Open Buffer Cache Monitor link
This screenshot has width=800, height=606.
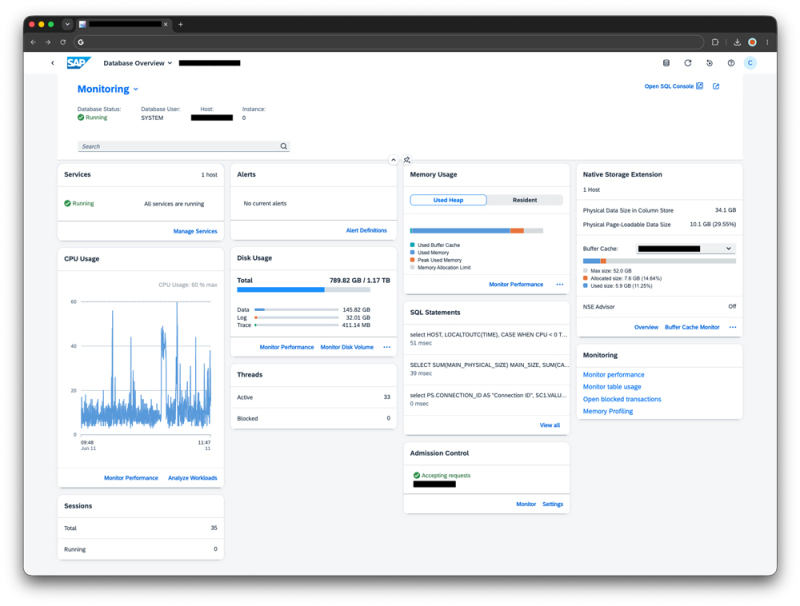tap(692, 327)
